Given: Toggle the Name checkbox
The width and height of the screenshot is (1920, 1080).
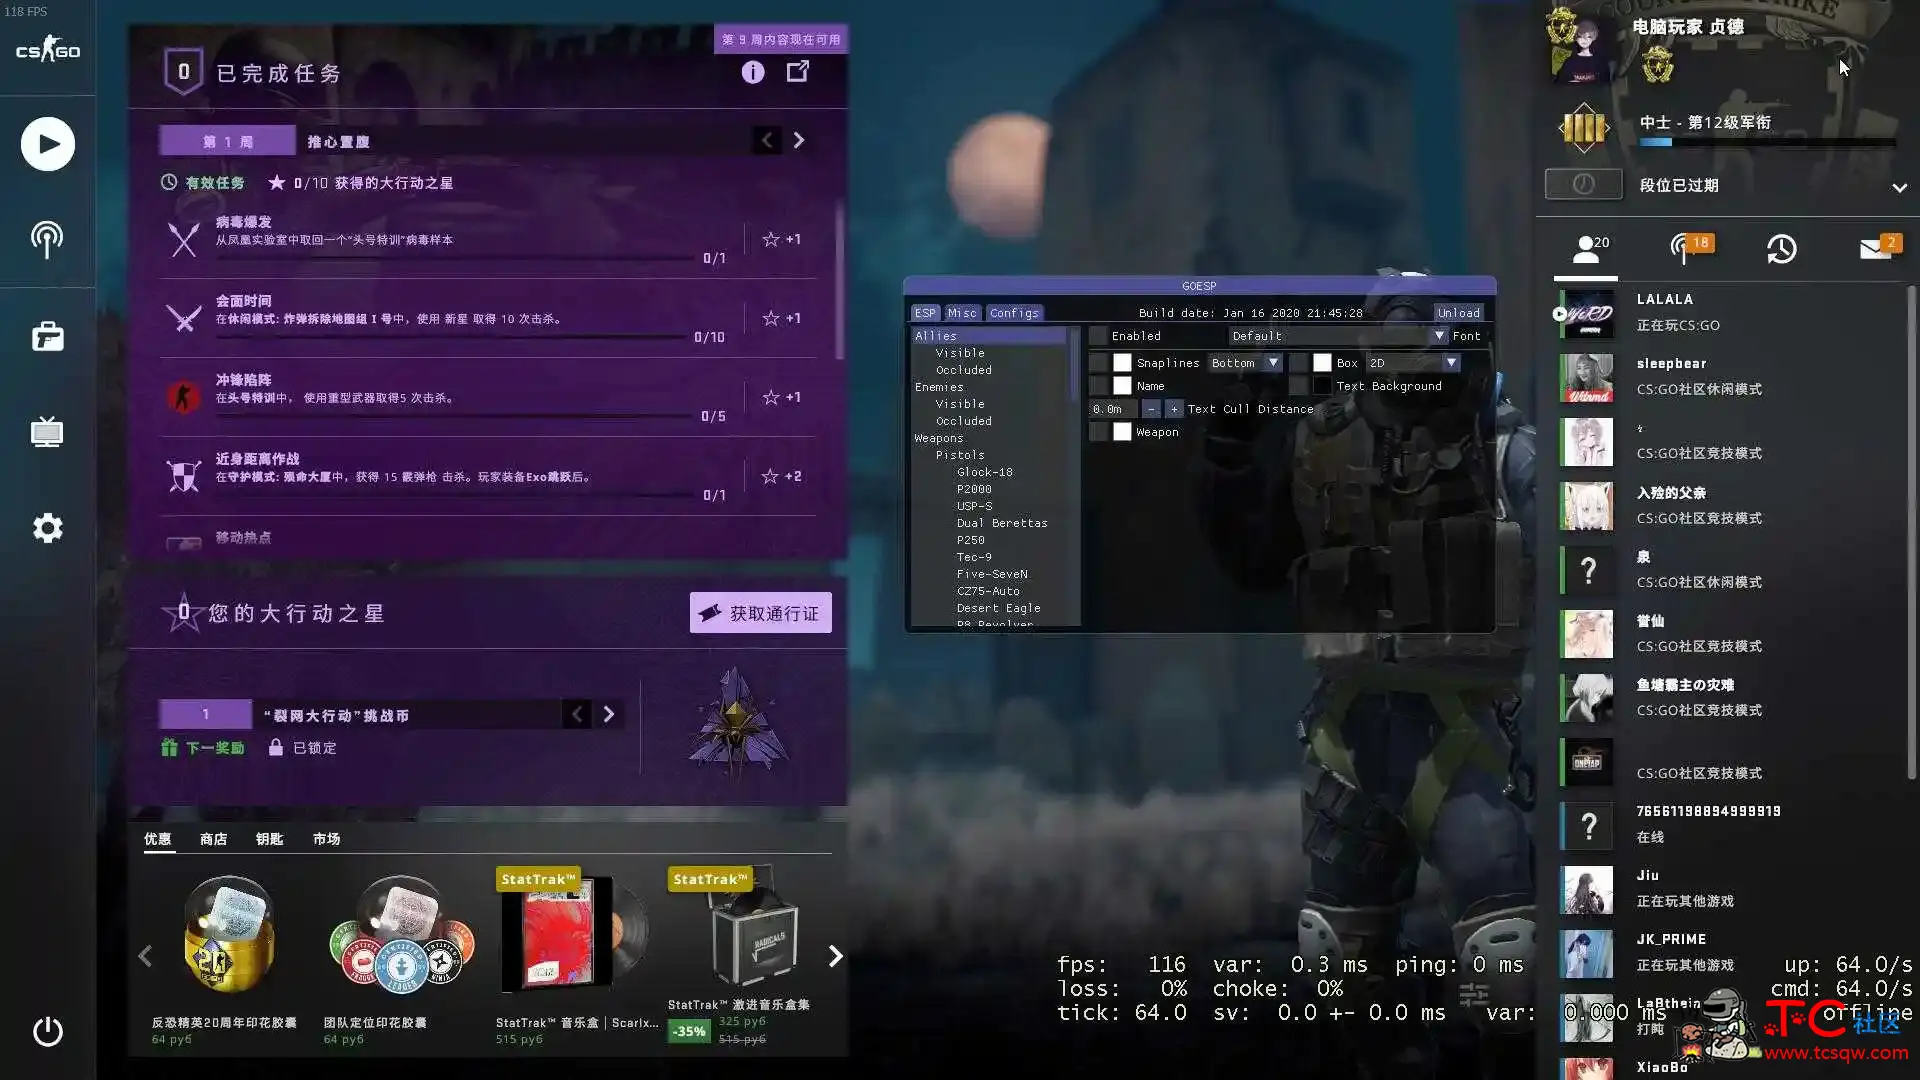Looking at the screenshot, I should tap(1098, 386).
